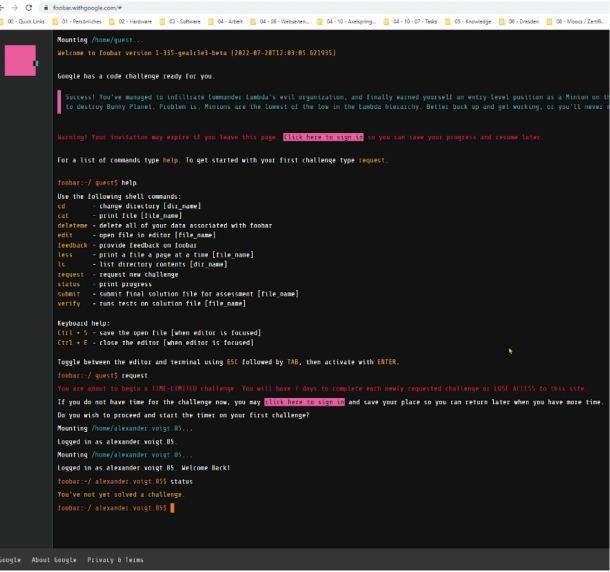Open the '04 - 06 - Webseiten' bookmark folder
The width and height of the screenshot is (610, 572).
tap(280, 22)
